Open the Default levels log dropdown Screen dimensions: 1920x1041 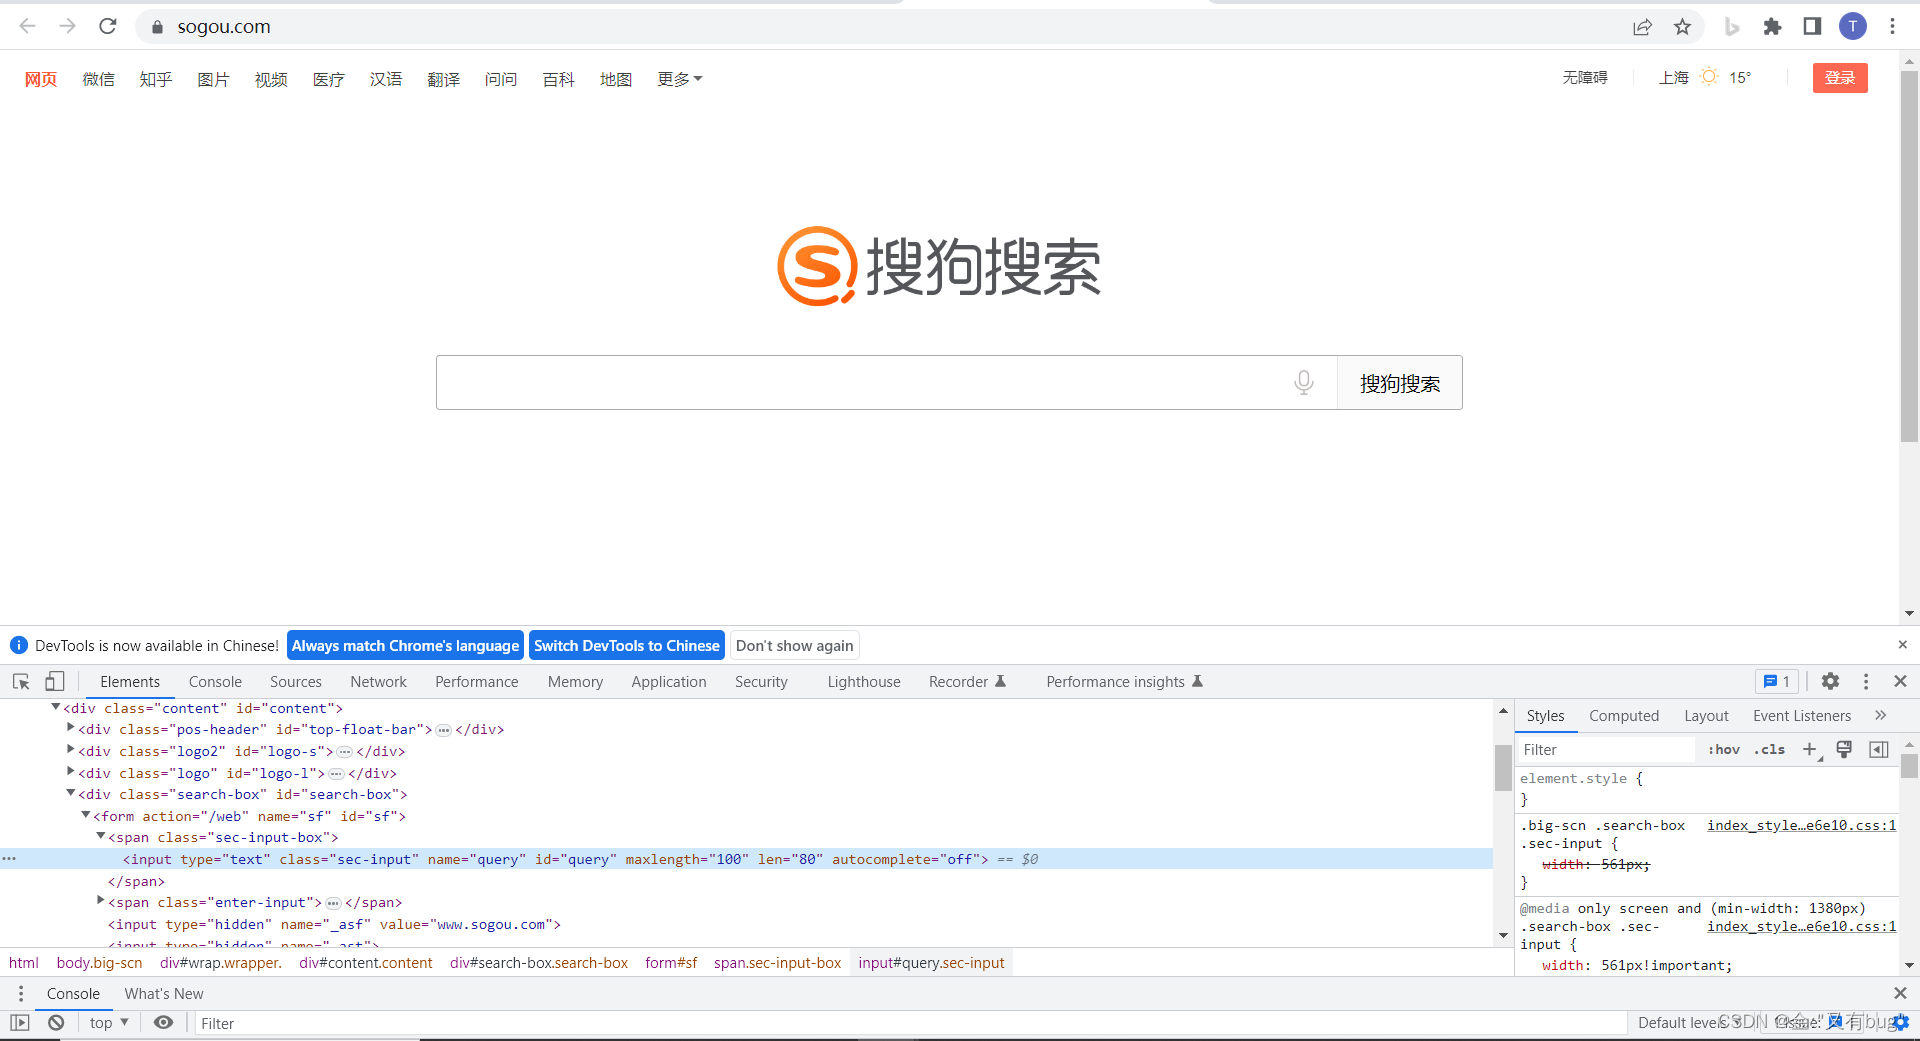(x=1688, y=1022)
